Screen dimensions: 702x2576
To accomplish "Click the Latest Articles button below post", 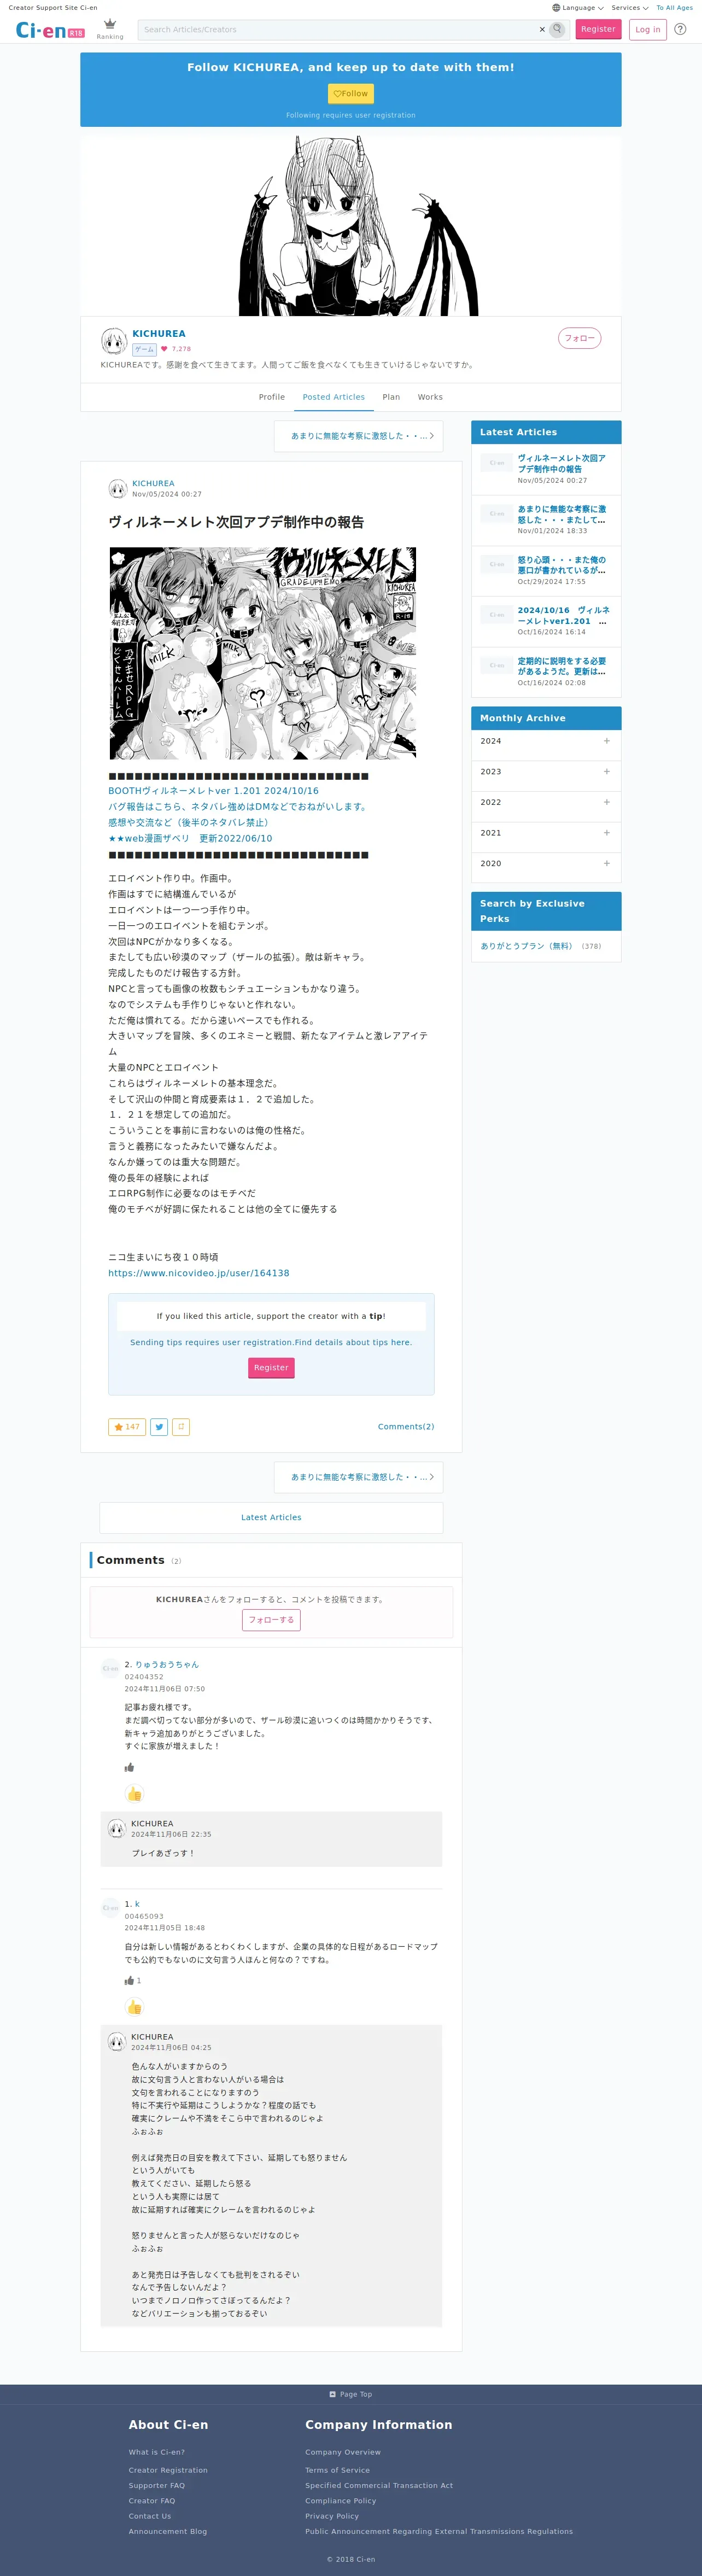I will 271,1518.
